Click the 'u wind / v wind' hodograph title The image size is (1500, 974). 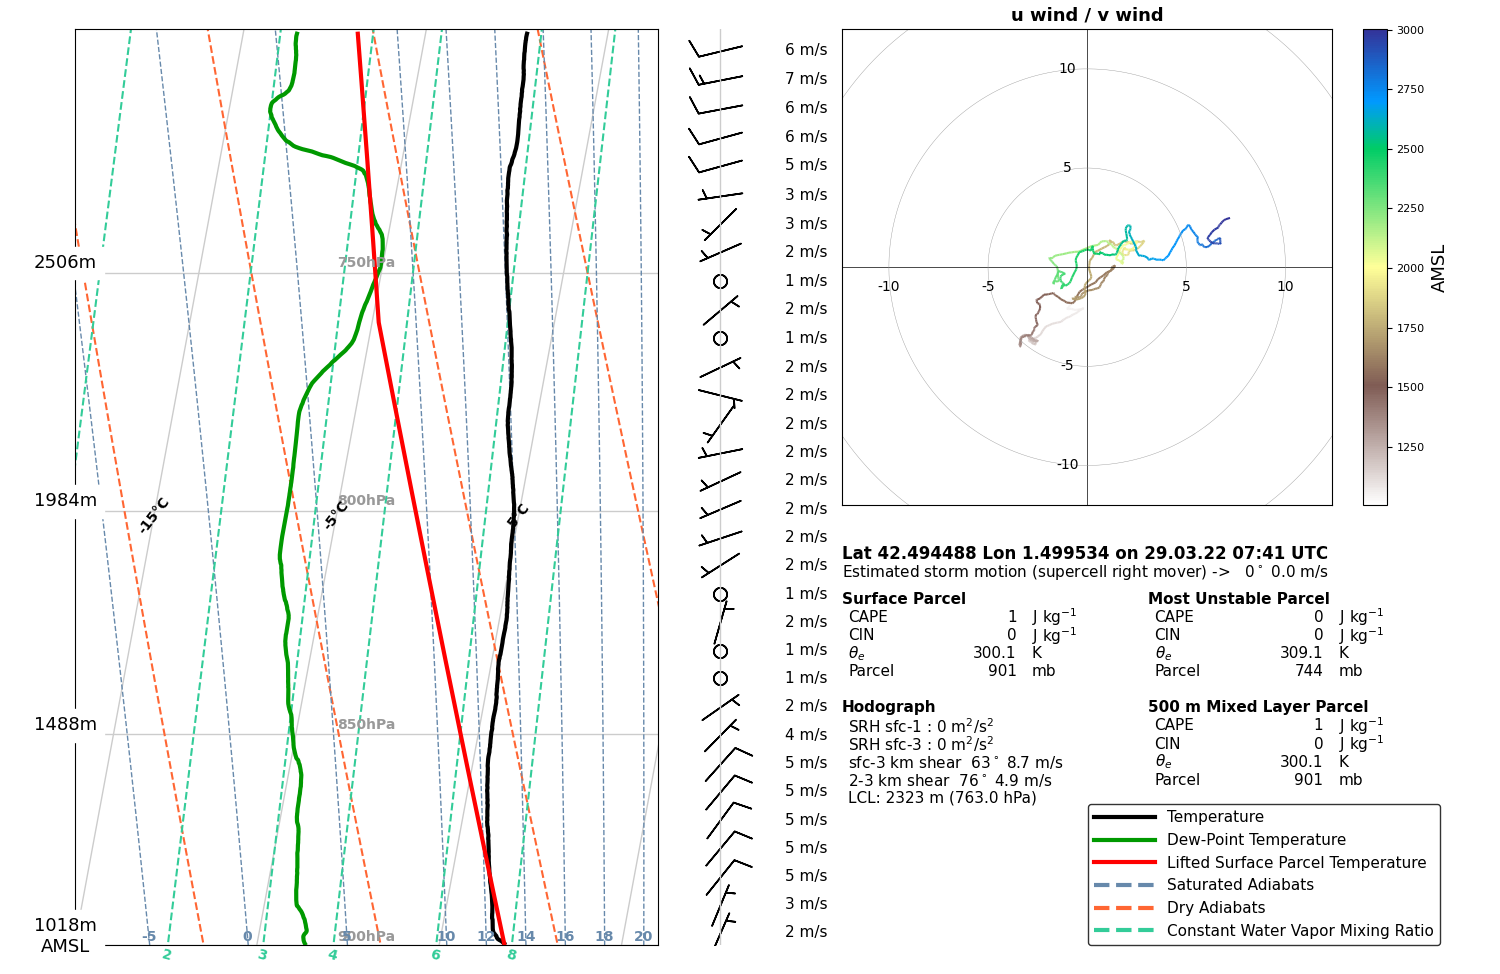(1086, 15)
